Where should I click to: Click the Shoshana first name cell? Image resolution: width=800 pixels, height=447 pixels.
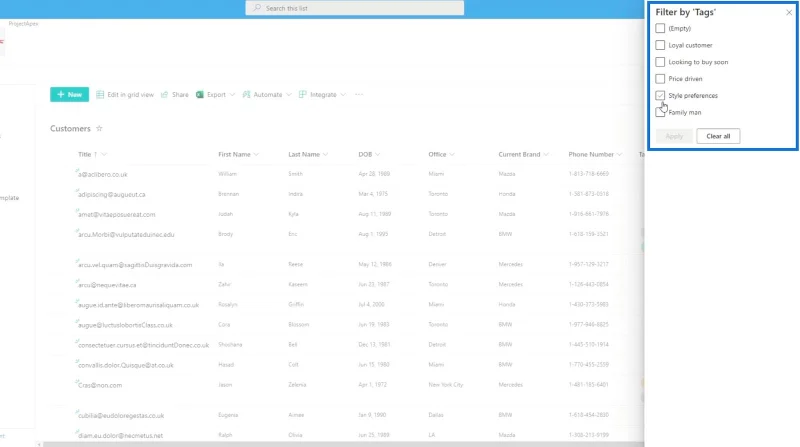pos(230,344)
